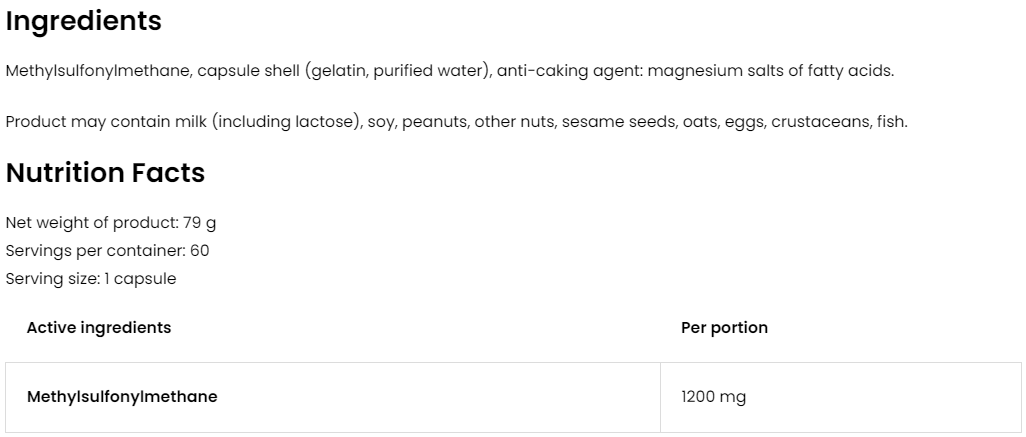
Task: Click the bold Methylsulfonylmethane table cell
Action: [x=122, y=397]
